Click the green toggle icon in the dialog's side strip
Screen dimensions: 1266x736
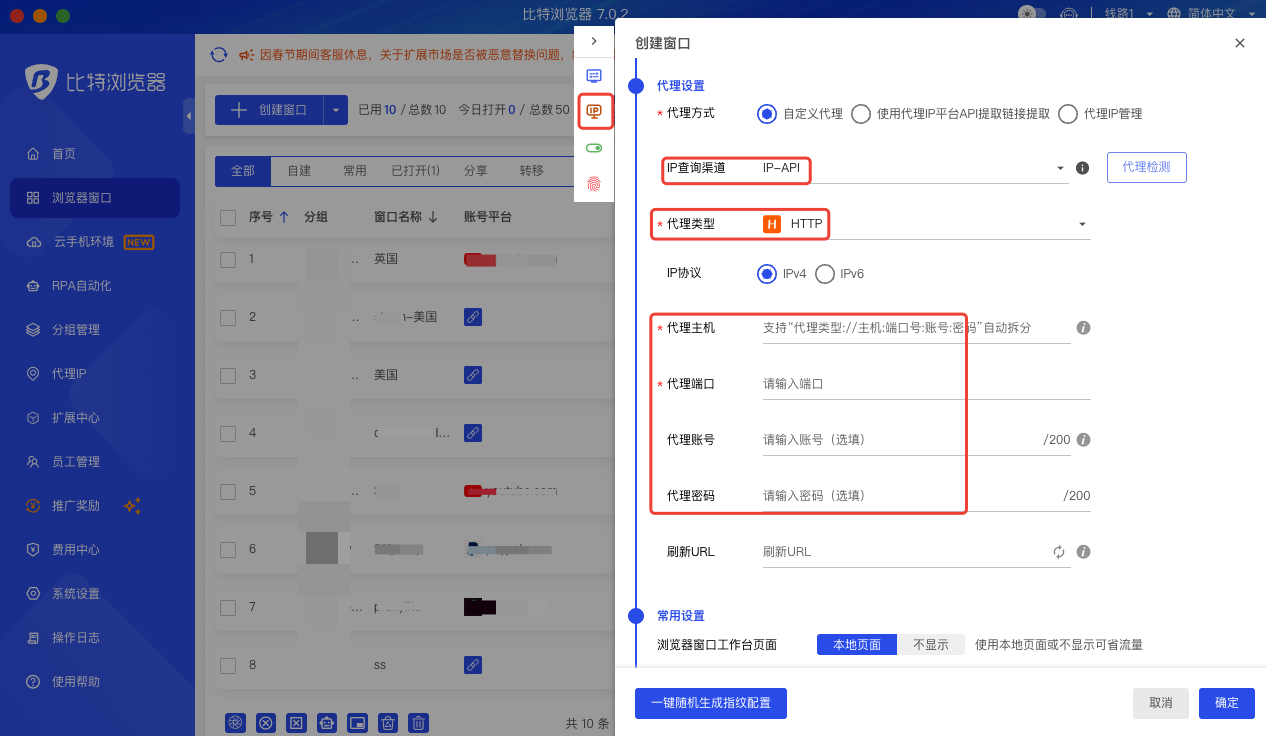coord(594,148)
